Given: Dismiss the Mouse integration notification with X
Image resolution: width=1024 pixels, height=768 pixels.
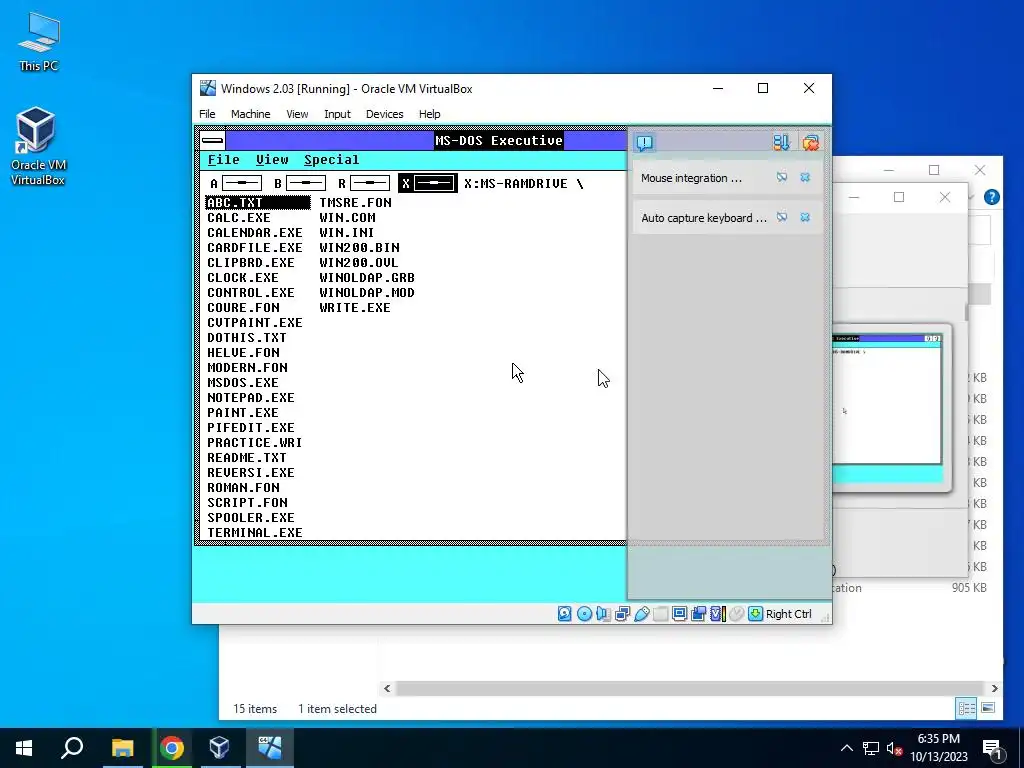Looking at the screenshot, I should 805,178.
